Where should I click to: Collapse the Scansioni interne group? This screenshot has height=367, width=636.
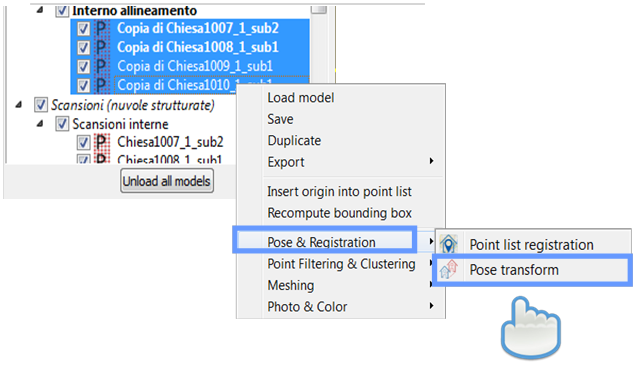click(x=40, y=123)
